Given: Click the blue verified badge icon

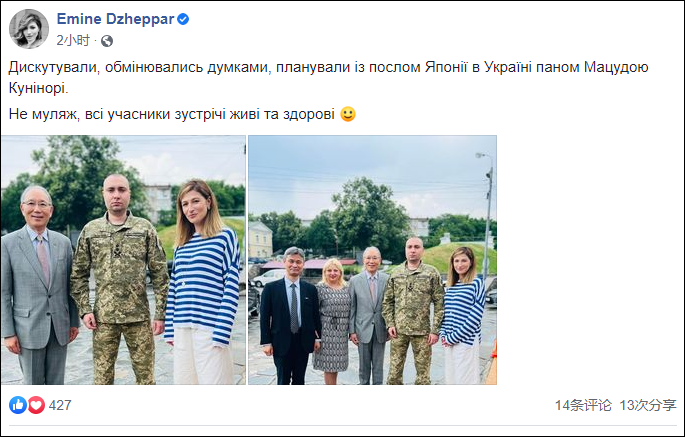Looking at the screenshot, I should tap(183, 19).
